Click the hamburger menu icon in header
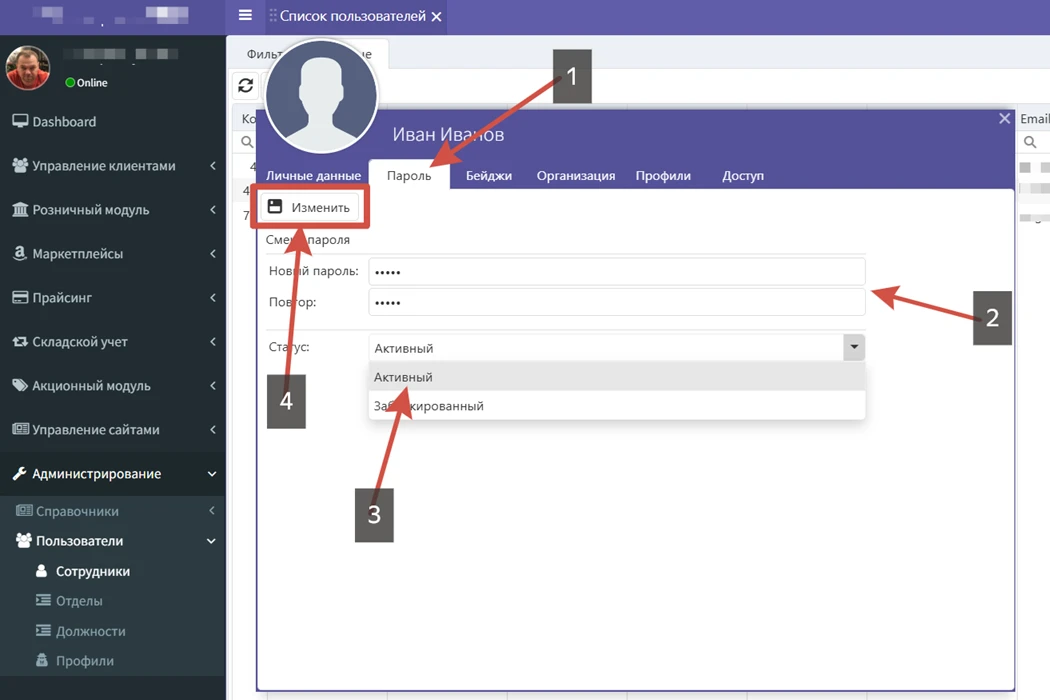The image size is (1050, 700). pyautogui.click(x=245, y=15)
